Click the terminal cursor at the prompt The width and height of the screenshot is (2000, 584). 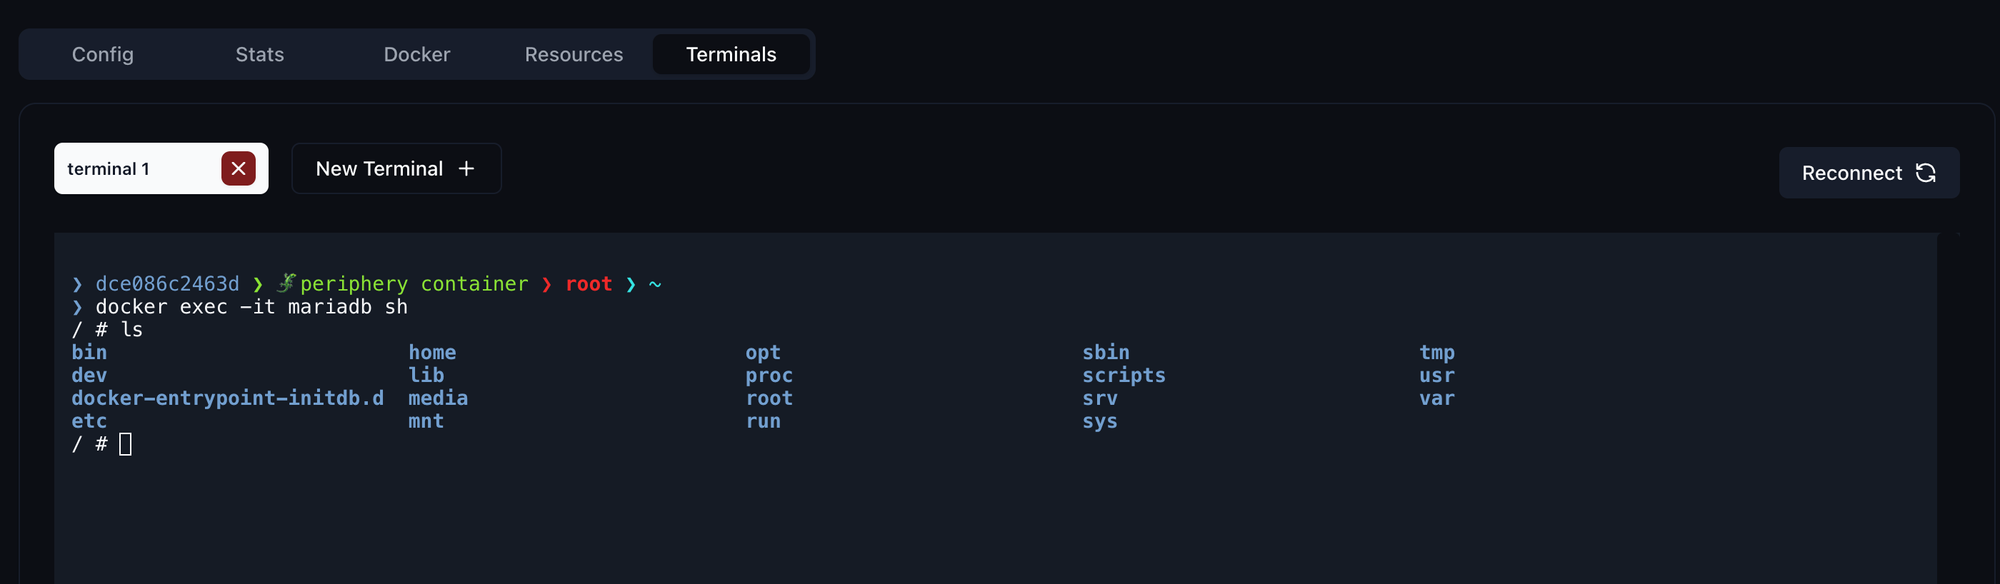(x=126, y=444)
